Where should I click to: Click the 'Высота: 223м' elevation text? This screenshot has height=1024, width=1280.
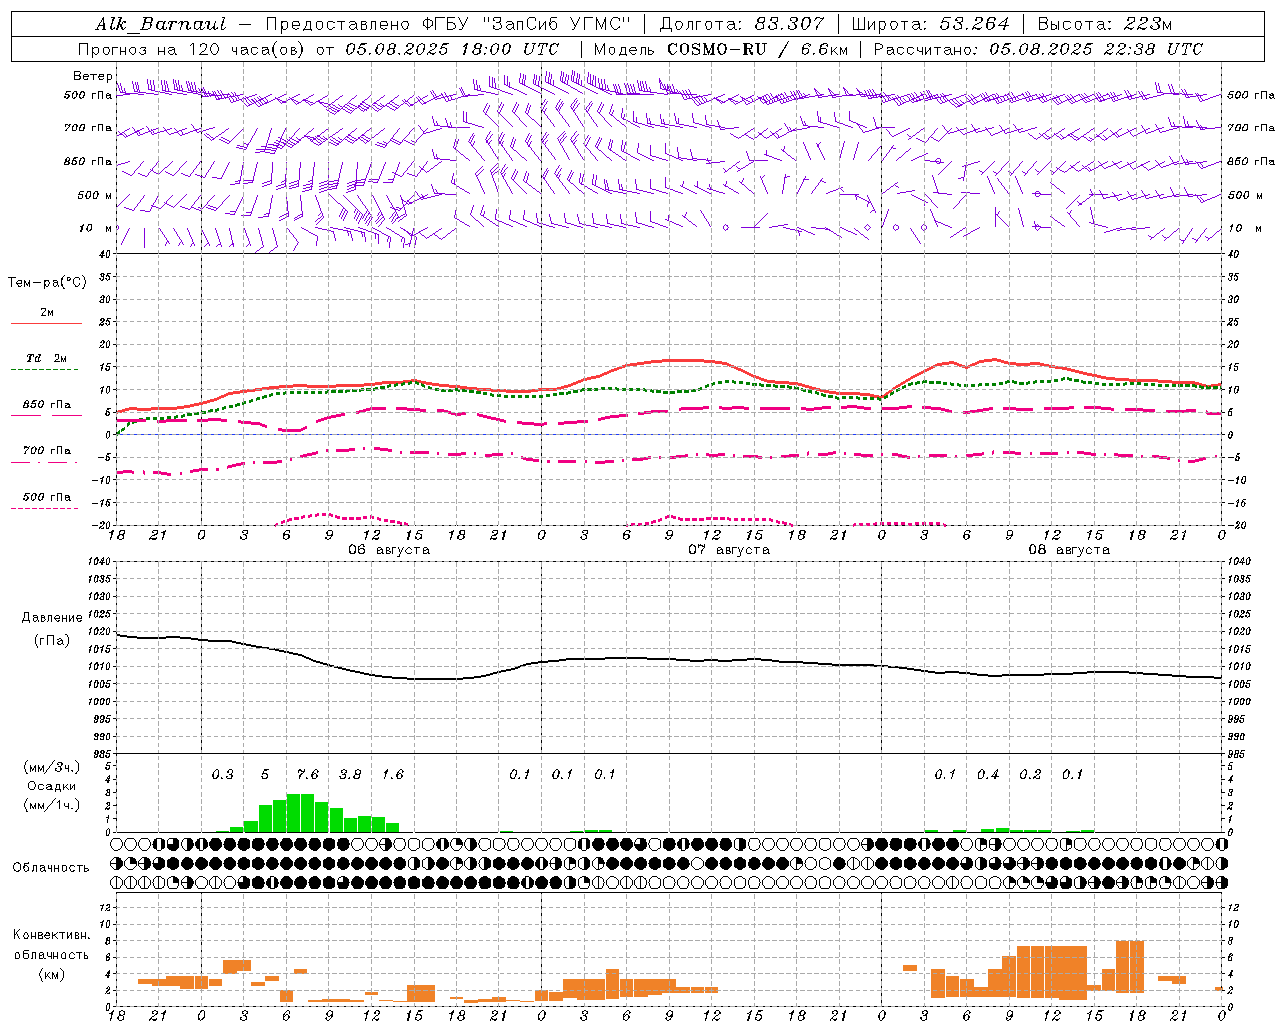[x=1105, y=24]
